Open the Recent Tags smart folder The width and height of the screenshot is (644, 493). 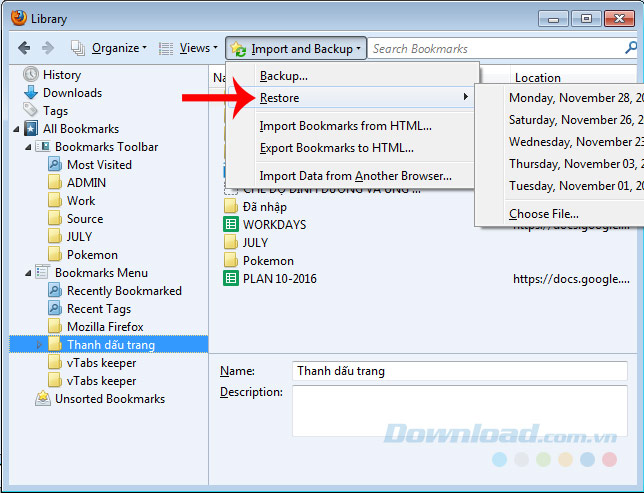tap(99, 309)
